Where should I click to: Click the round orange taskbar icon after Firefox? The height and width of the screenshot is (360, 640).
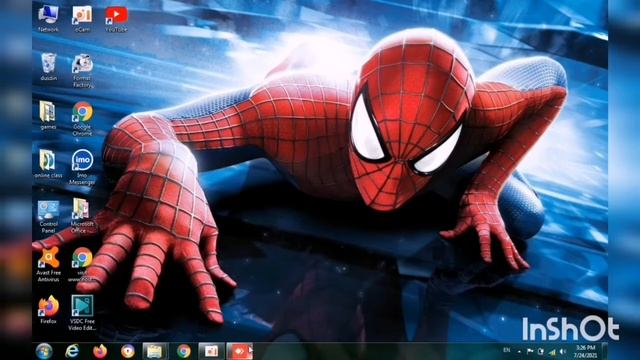[127, 351]
